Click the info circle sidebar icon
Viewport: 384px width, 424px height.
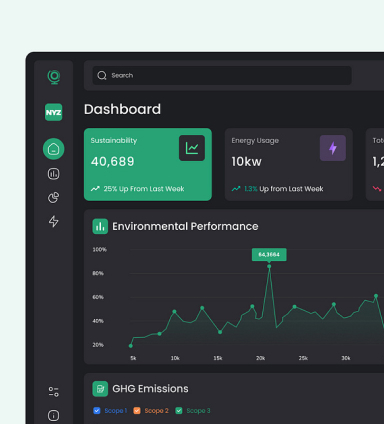(x=54, y=416)
